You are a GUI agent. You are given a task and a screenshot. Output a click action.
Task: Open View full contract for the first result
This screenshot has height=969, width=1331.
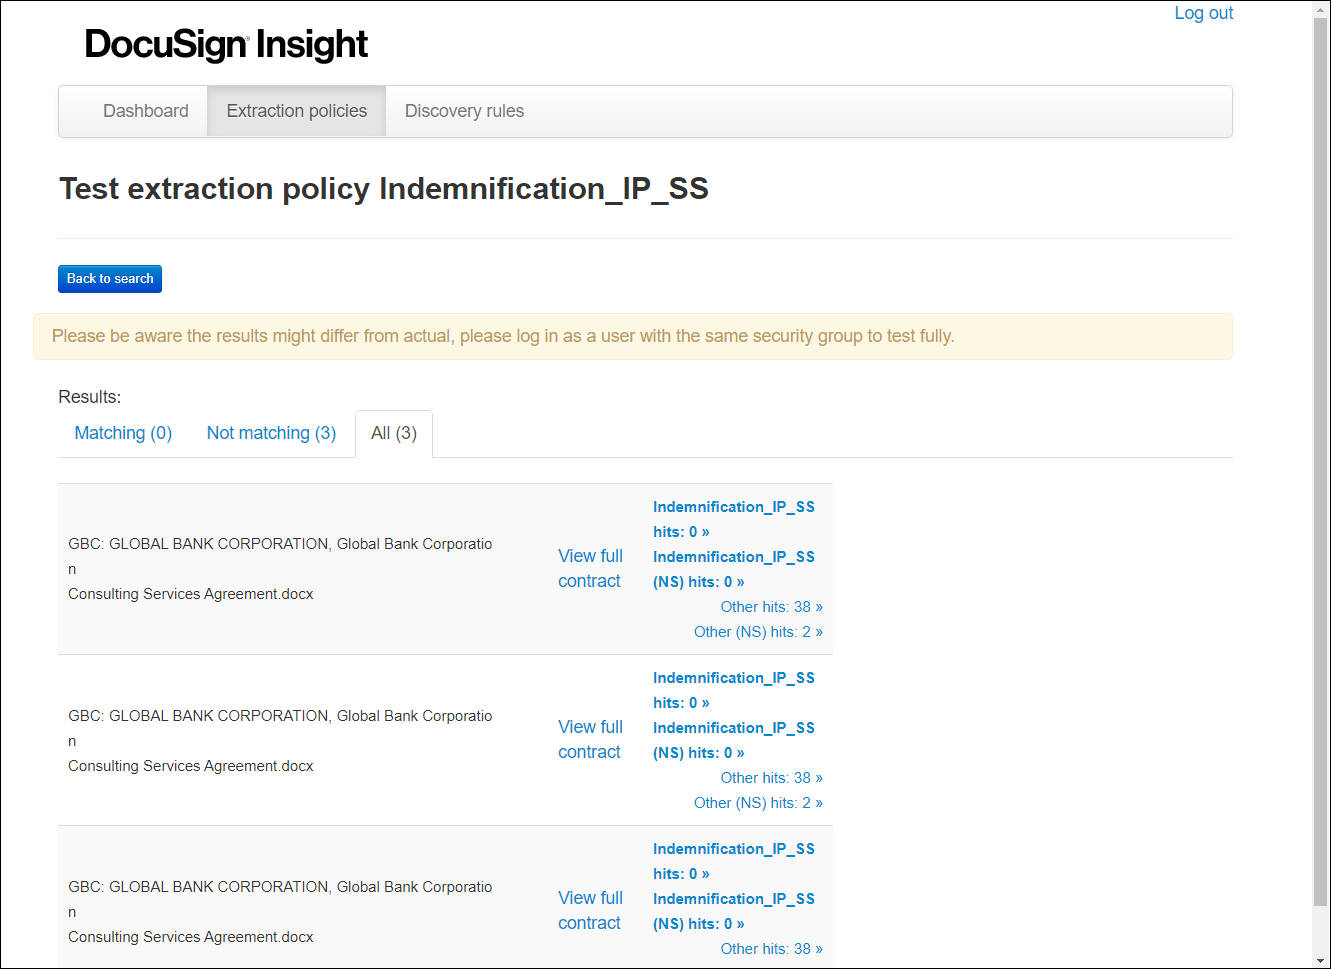(590, 568)
